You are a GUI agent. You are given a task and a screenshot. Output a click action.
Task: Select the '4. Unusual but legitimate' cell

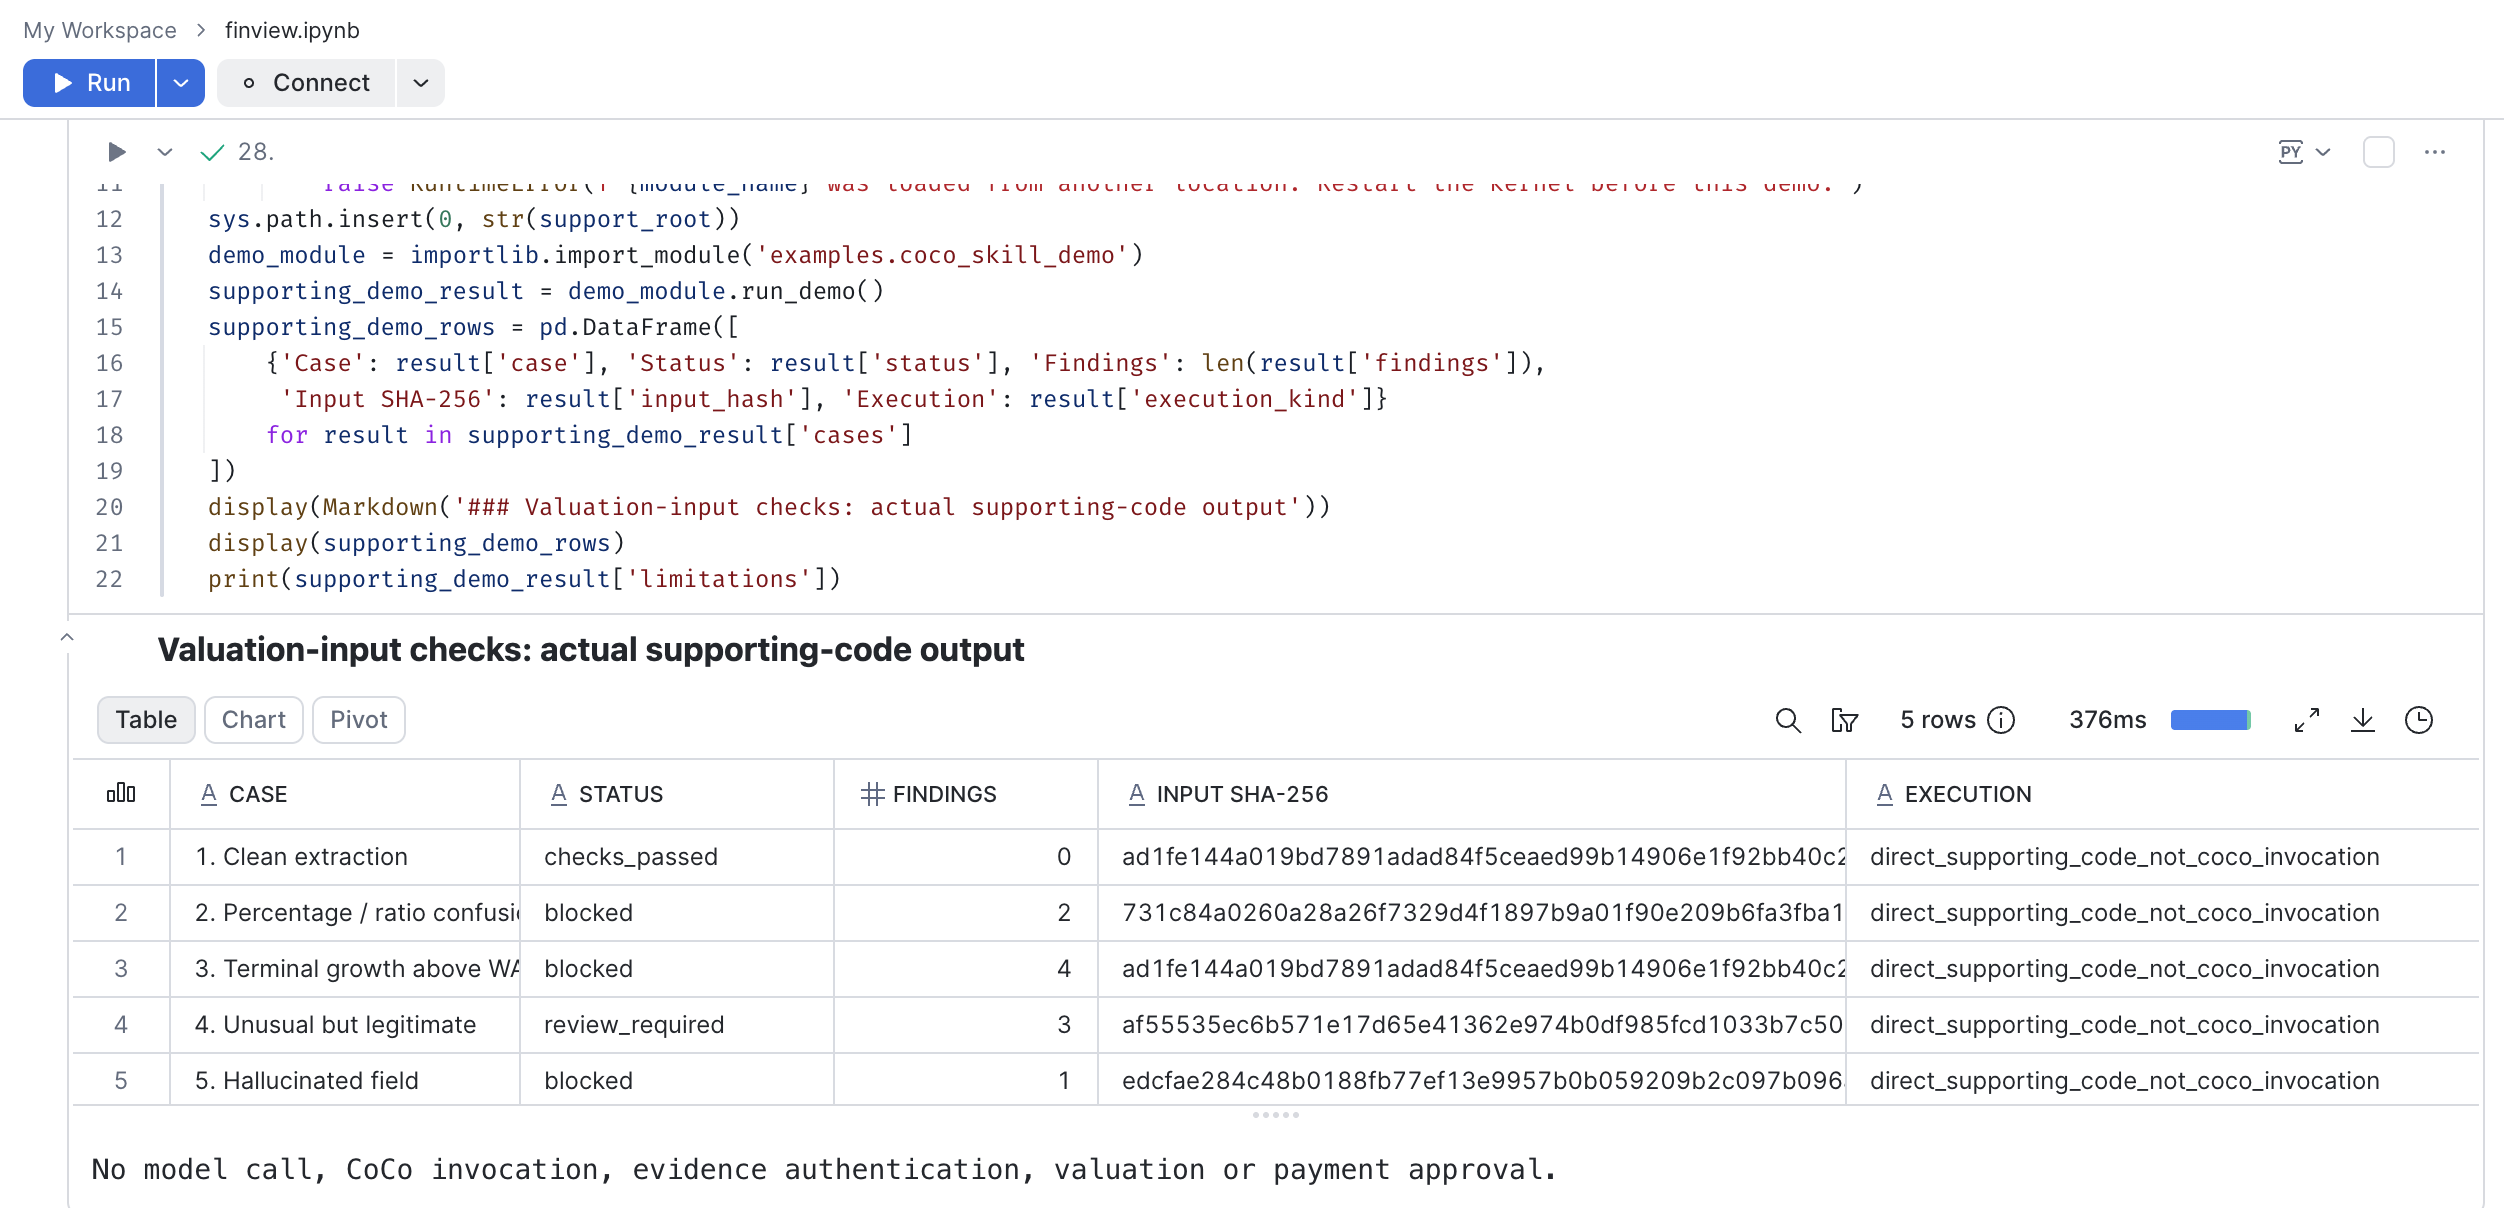345,1025
